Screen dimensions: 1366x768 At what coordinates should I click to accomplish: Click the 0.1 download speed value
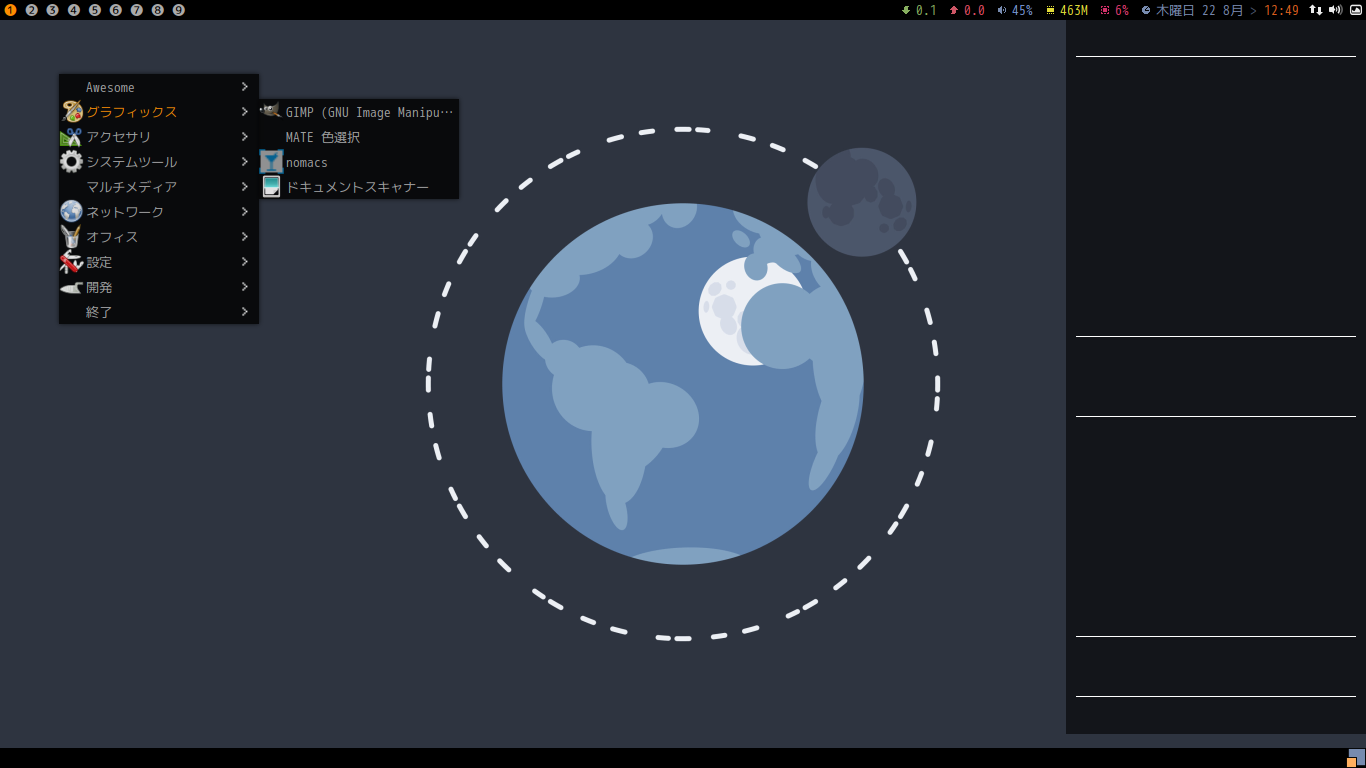pos(926,10)
